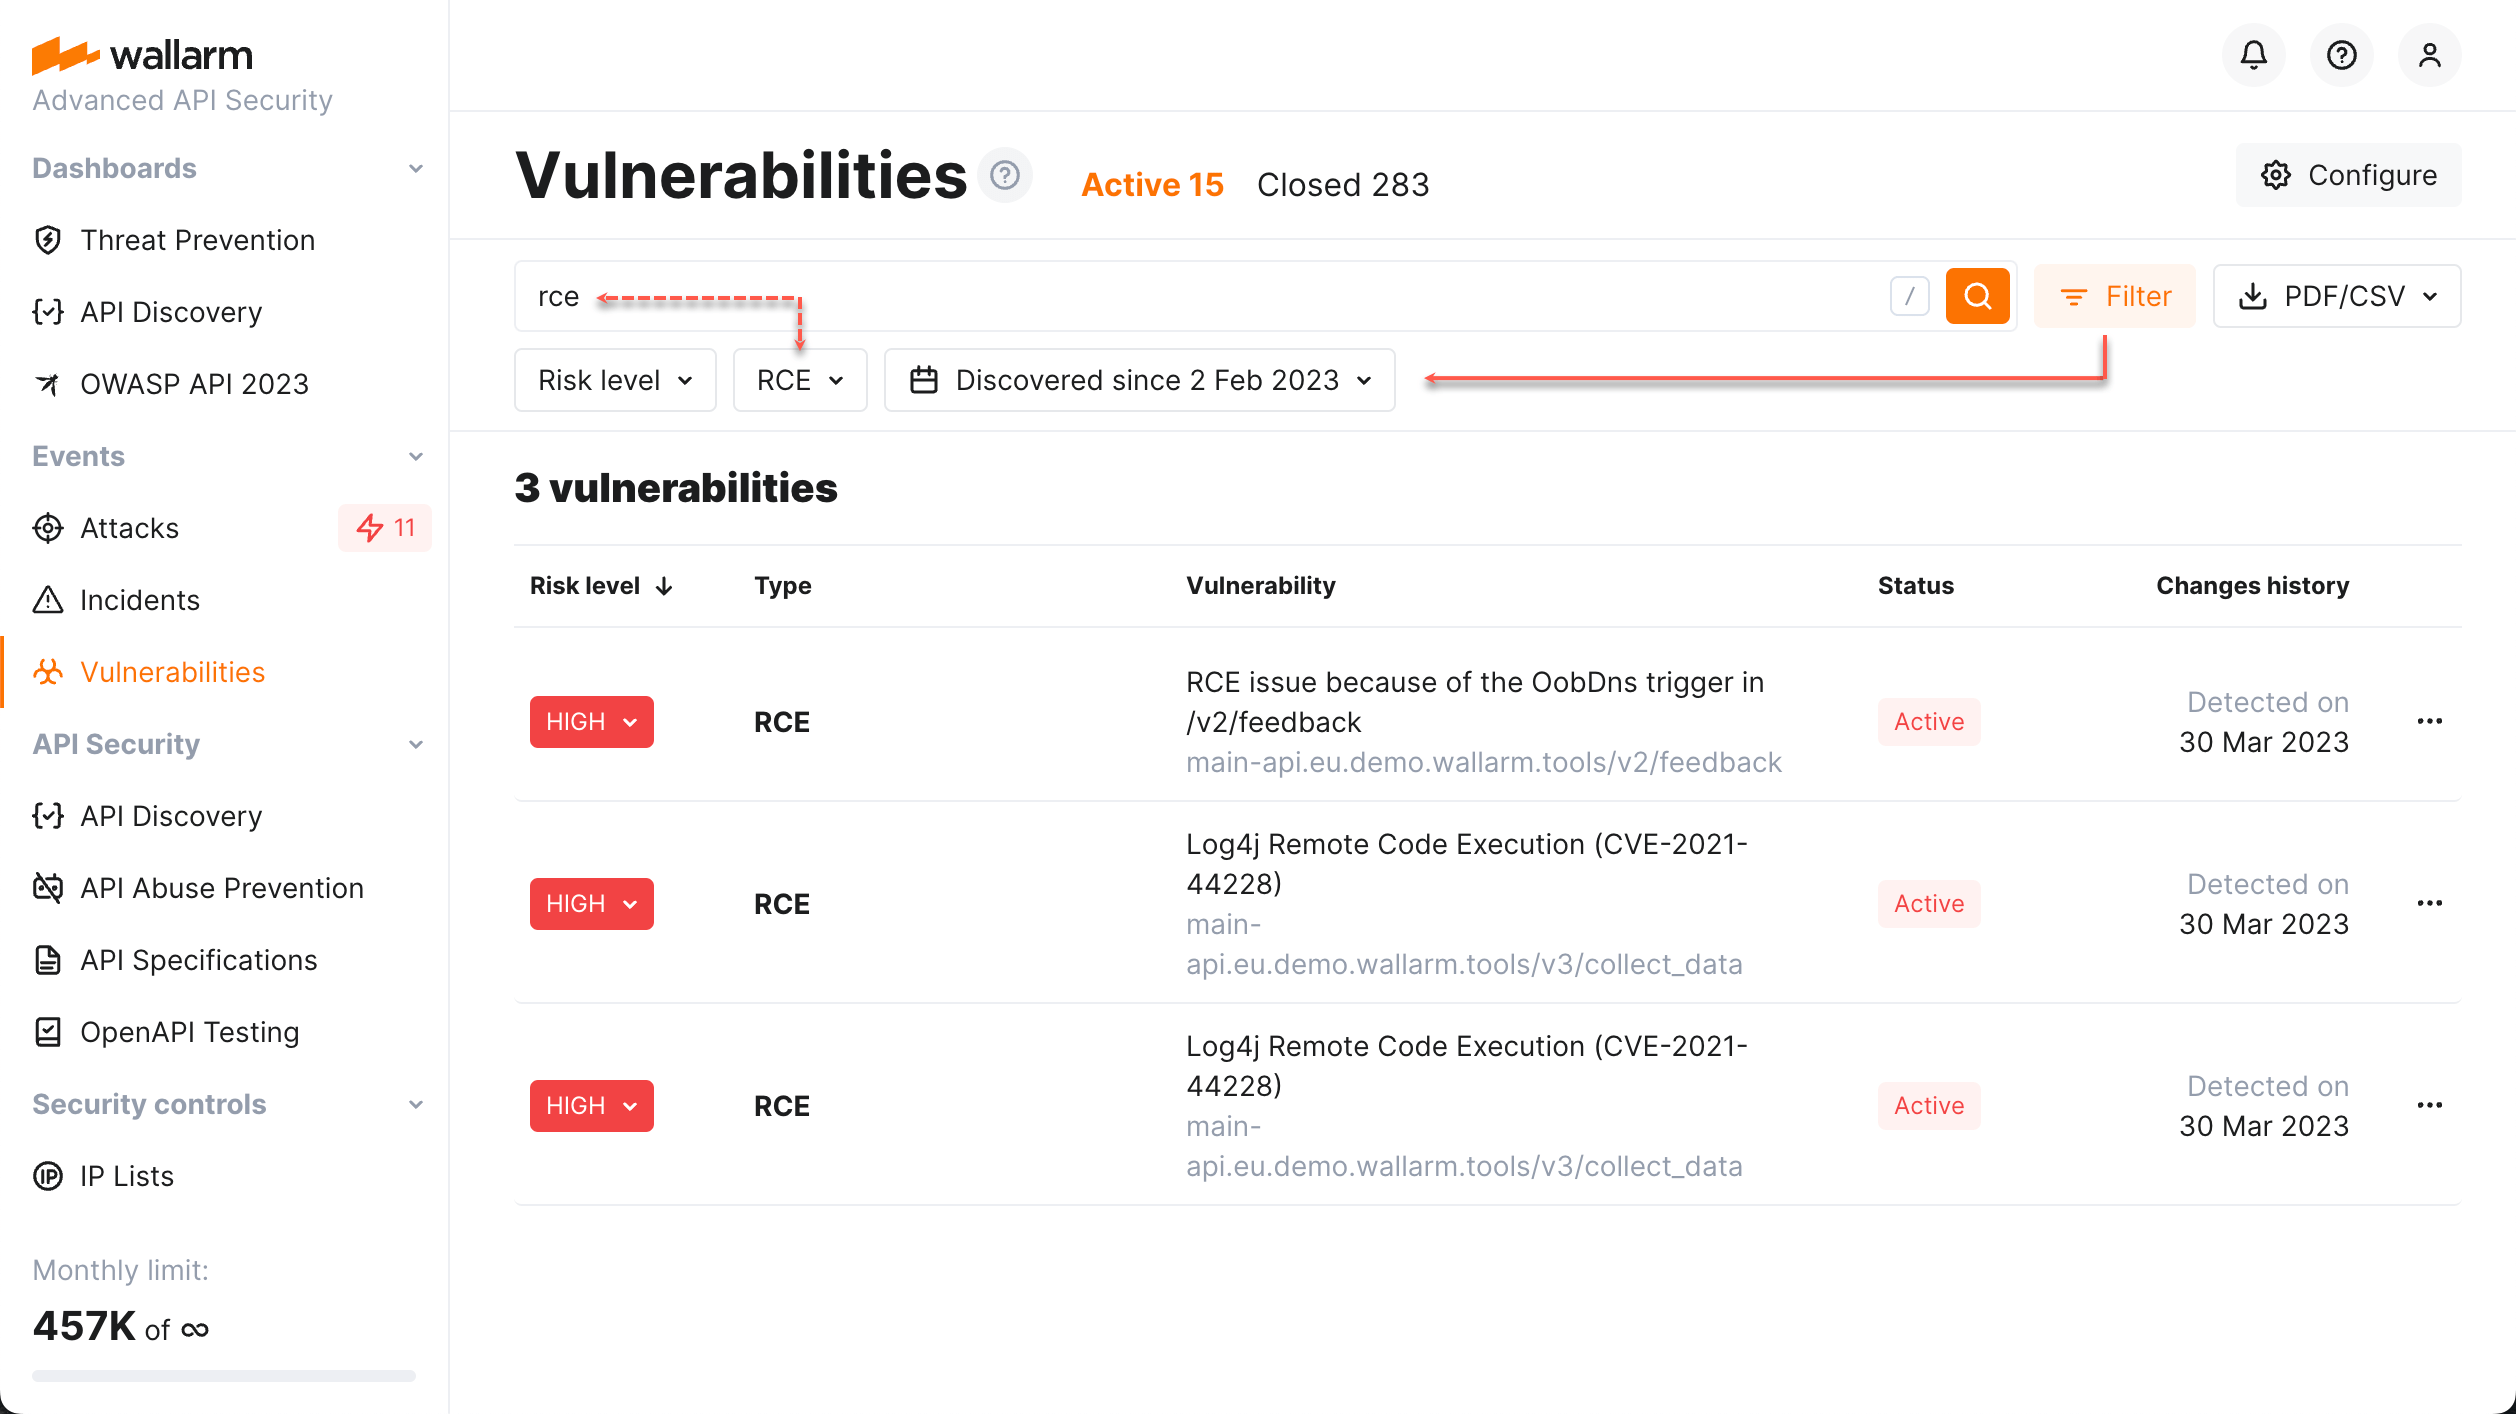Click the notifications bell icon
Image resolution: width=2516 pixels, height=1414 pixels.
[2253, 55]
